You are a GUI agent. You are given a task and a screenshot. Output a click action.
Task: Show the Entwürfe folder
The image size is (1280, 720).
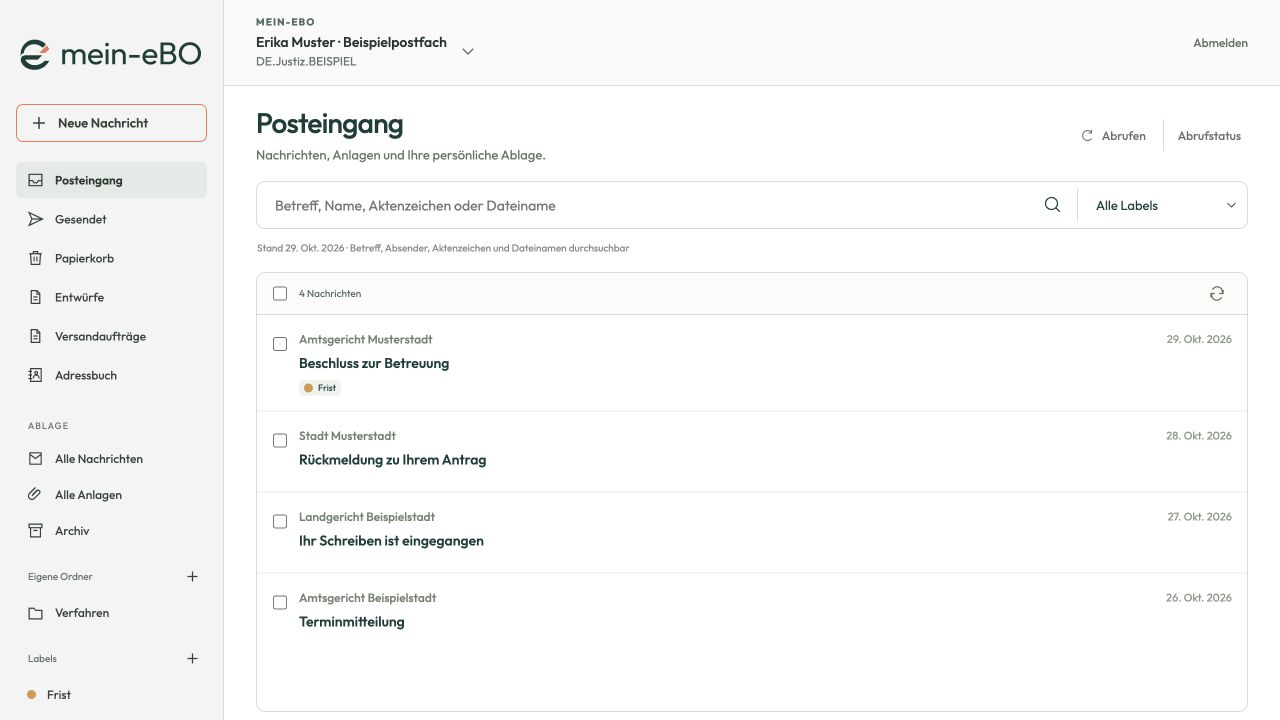coord(111,297)
